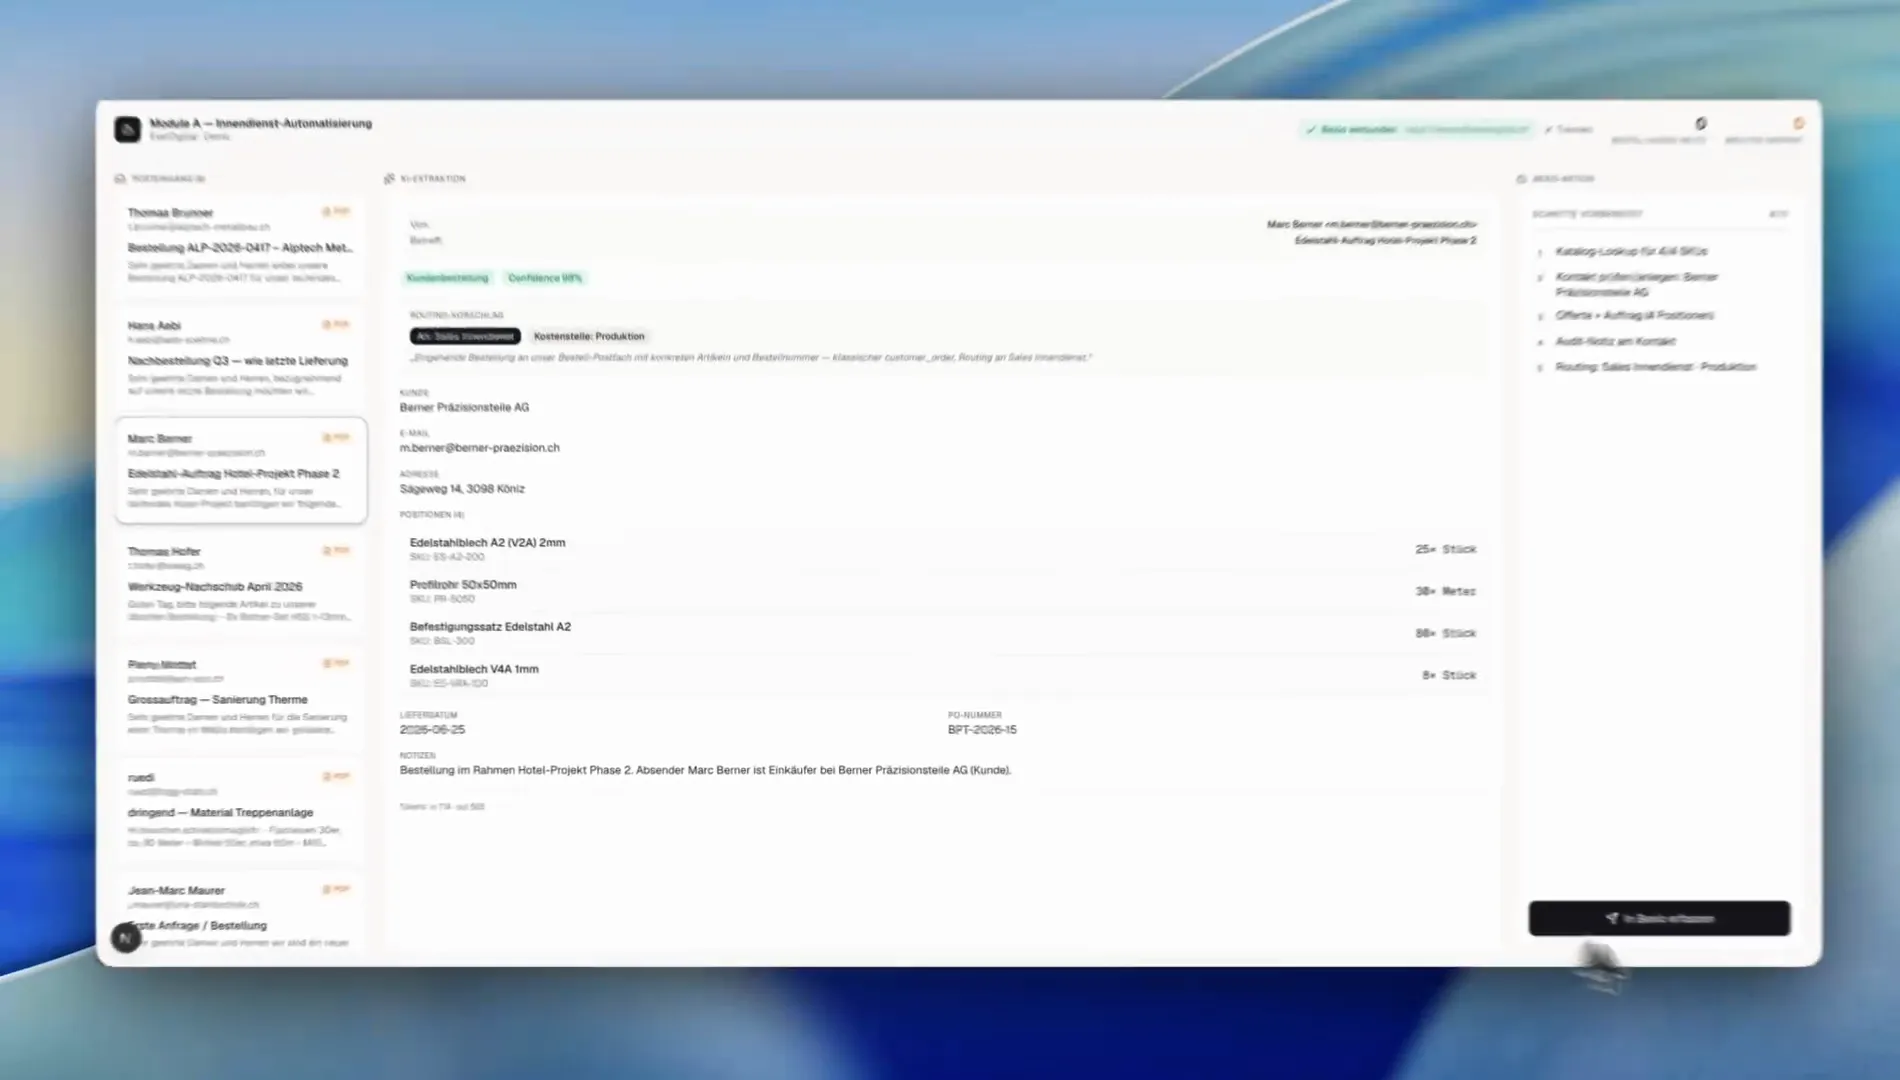The width and height of the screenshot is (1900, 1080).
Task: Click the green Confidence percentage tag
Action: click(x=544, y=278)
